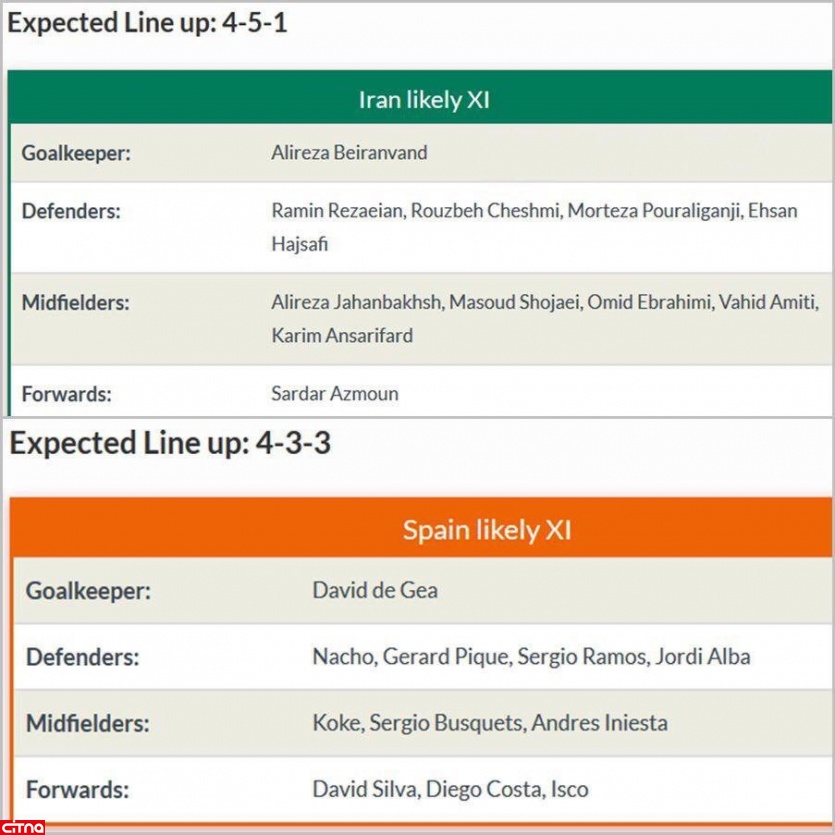Click the orange "Spain likely XI" header
Image resolution: width=835 pixels, height=835 pixels.
[x=486, y=529]
